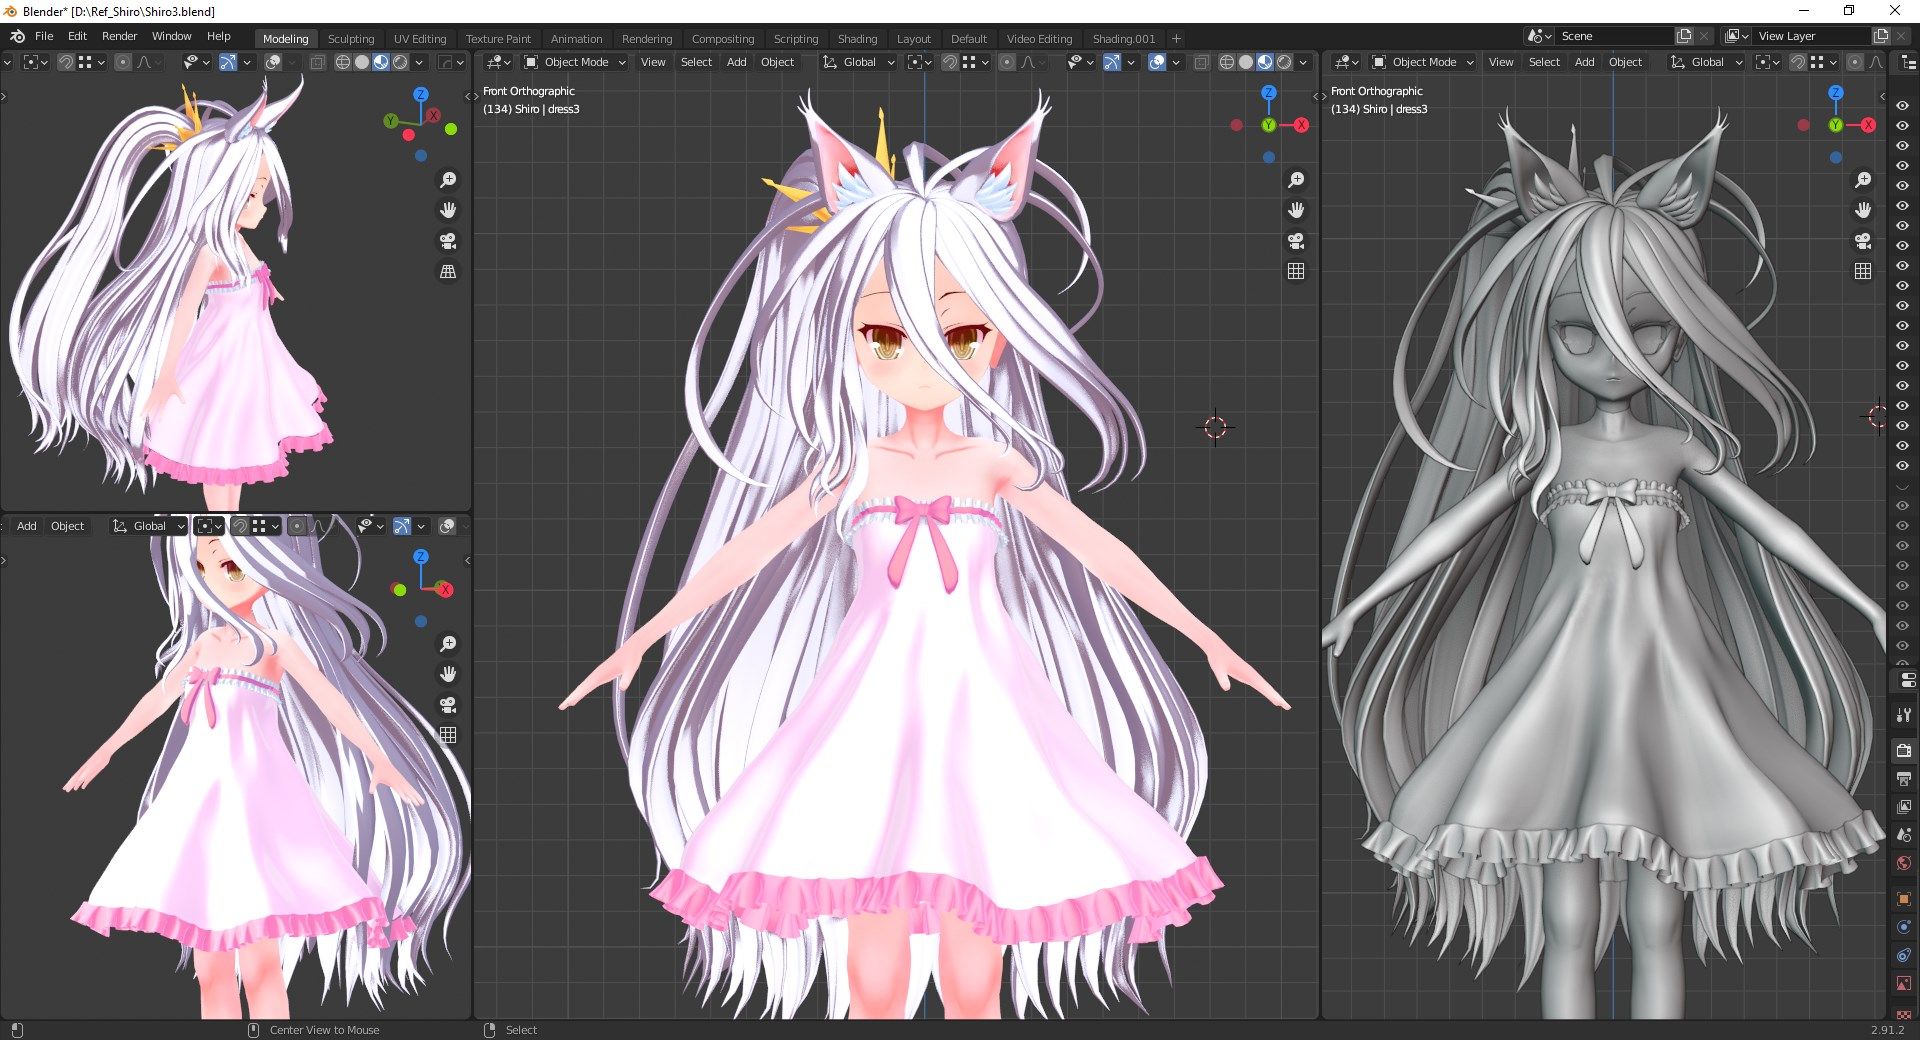This screenshot has height=1040, width=1920.
Task: Click zoom magnifier in bottom-left viewport
Action: point(448,644)
